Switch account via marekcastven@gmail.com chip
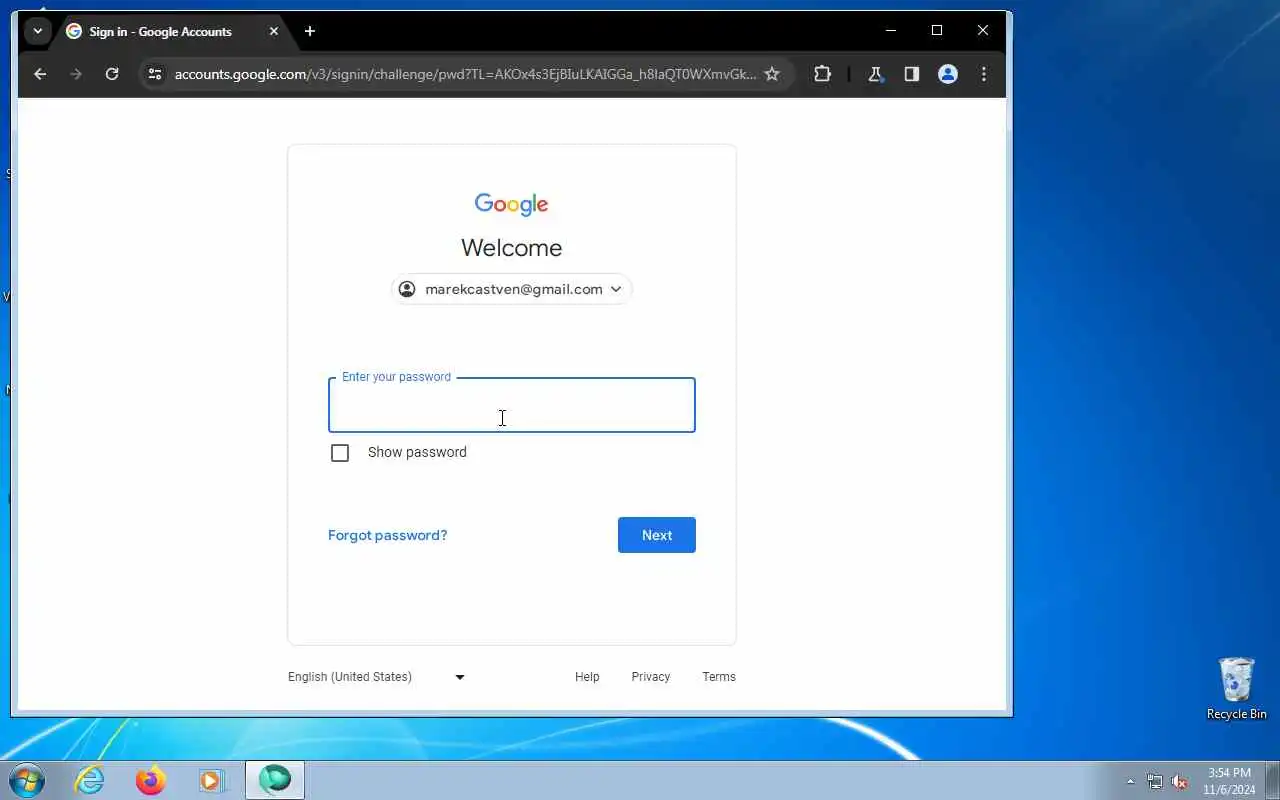This screenshot has width=1280, height=800. click(x=511, y=289)
